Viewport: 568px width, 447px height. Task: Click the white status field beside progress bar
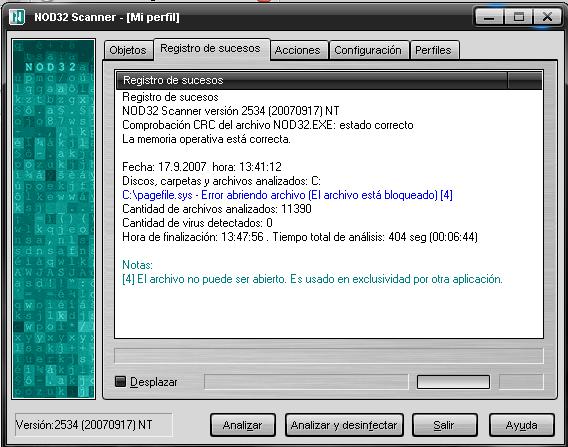click(453, 382)
